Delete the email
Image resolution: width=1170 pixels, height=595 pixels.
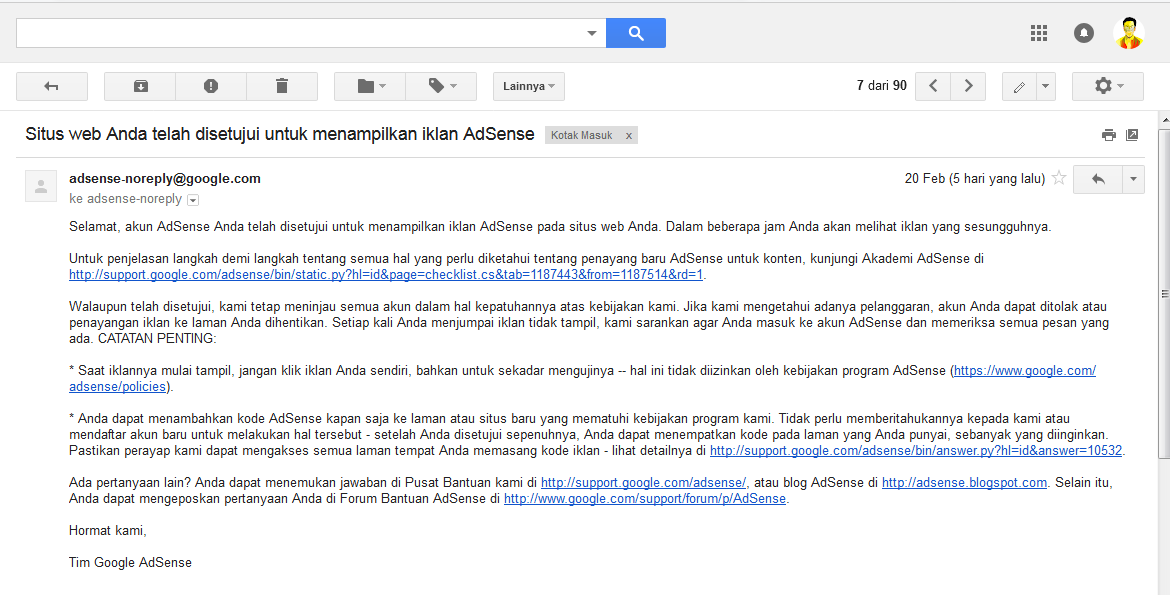click(281, 86)
